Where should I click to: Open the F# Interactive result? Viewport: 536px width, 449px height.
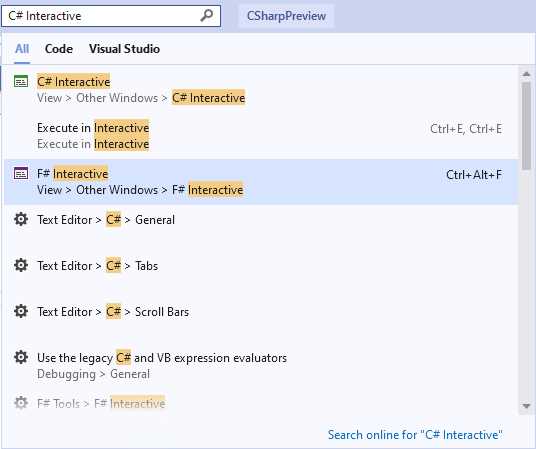261,182
